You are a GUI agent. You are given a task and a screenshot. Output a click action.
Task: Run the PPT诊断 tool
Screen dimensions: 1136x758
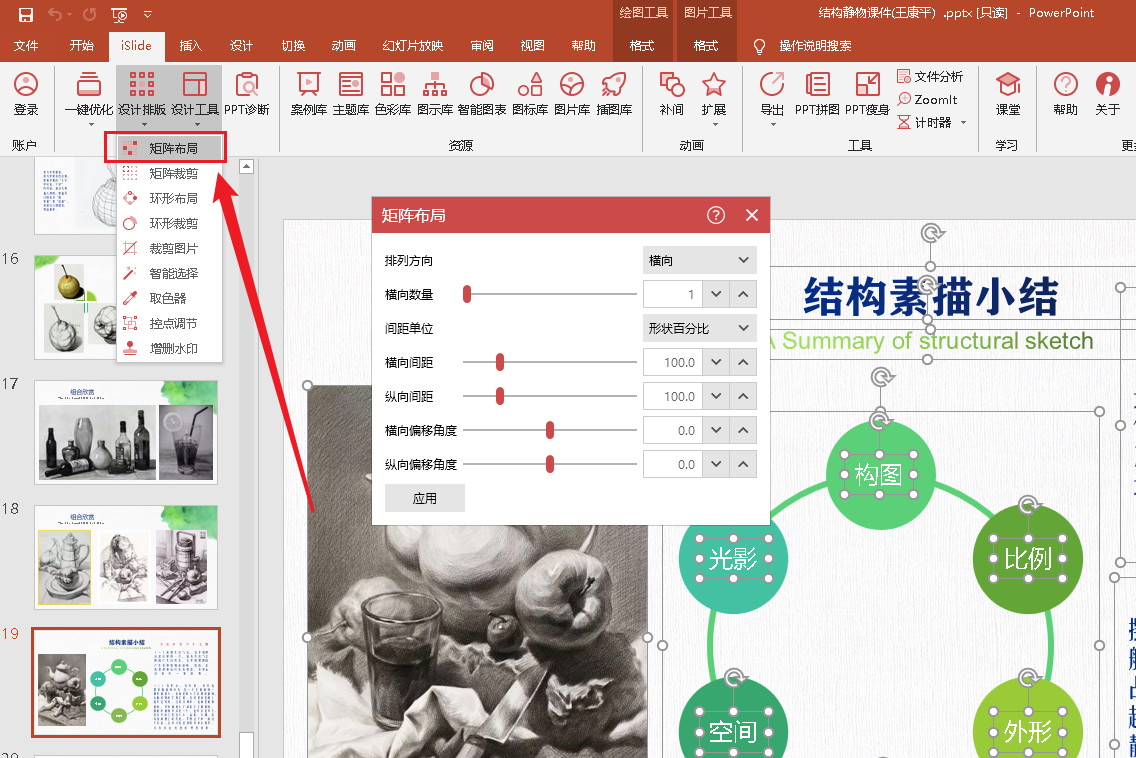pyautogui.click(x=247, y=93)
